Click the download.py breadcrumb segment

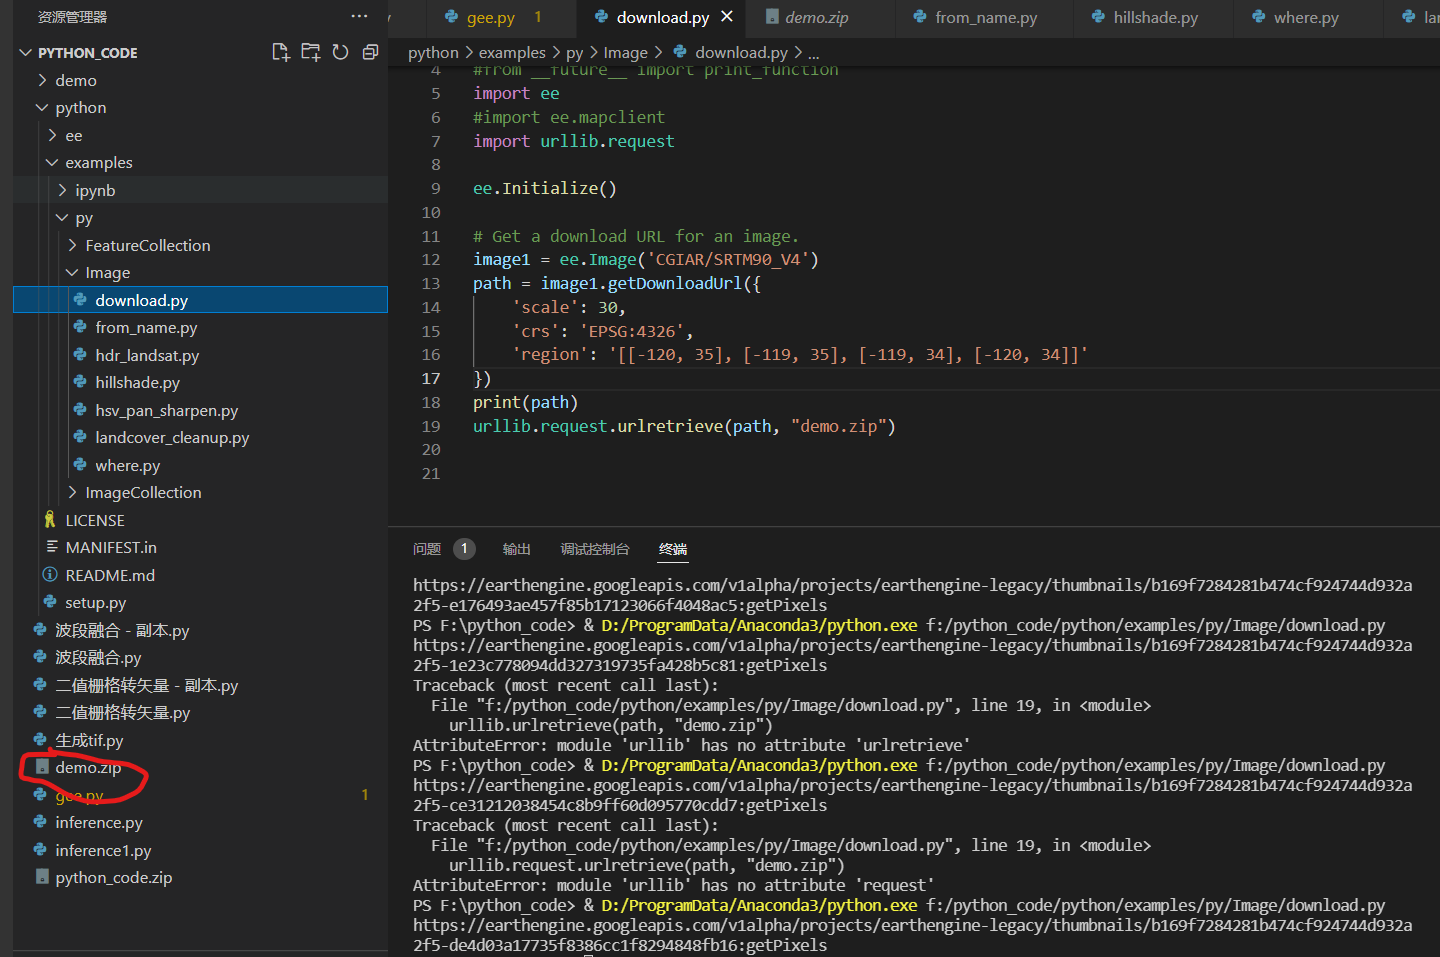point(741,52)
